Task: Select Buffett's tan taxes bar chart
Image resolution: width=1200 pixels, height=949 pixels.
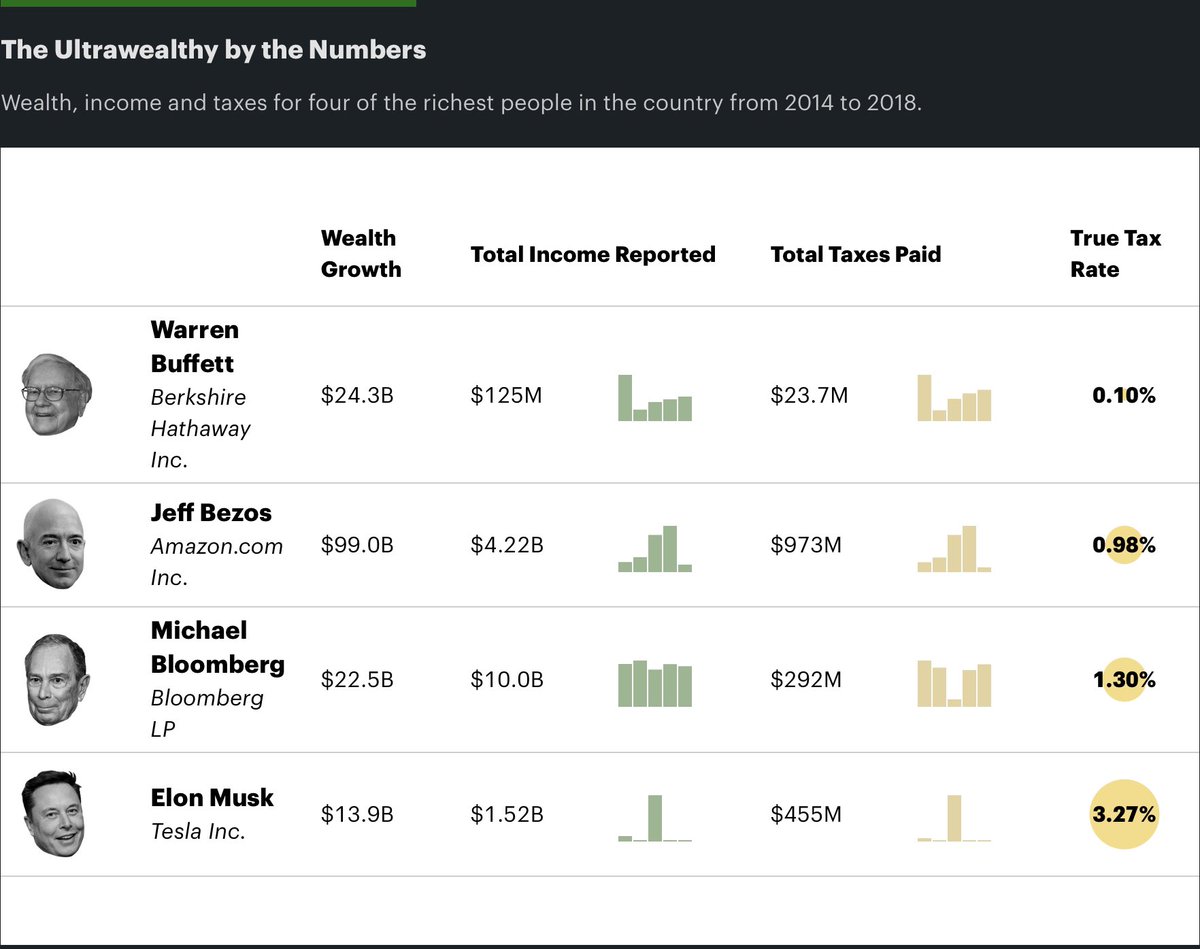Action: tap(955, 397)
